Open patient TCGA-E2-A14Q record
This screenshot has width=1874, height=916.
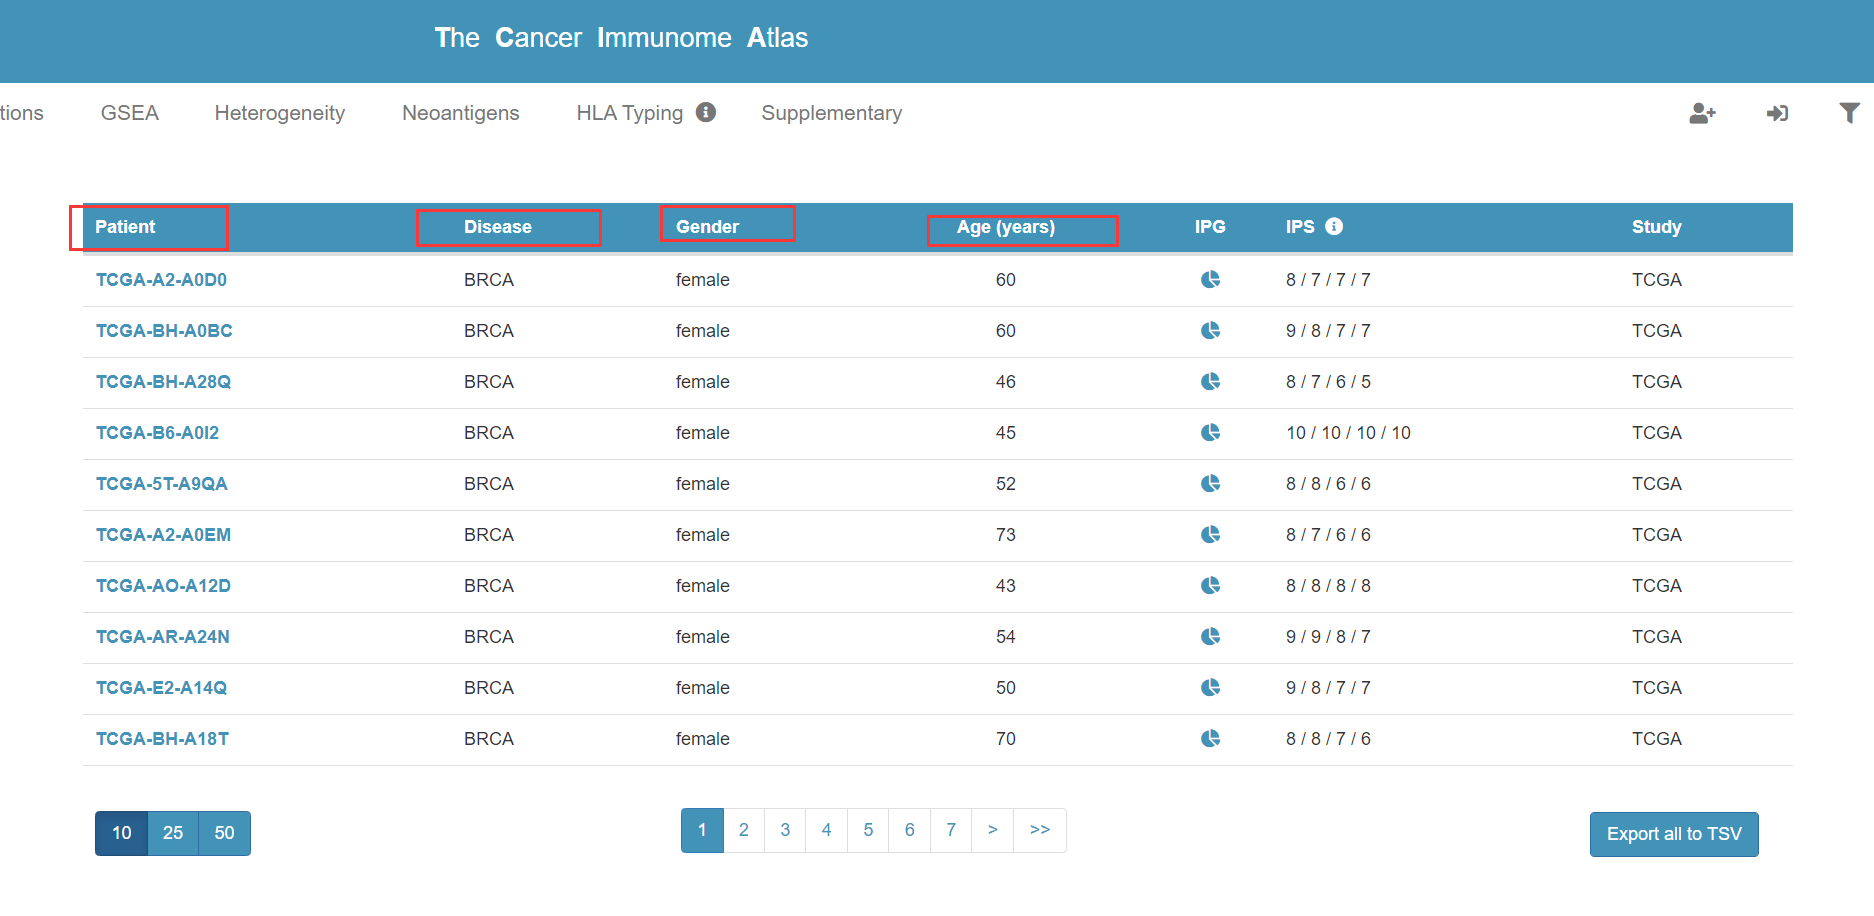pos(161,688)
